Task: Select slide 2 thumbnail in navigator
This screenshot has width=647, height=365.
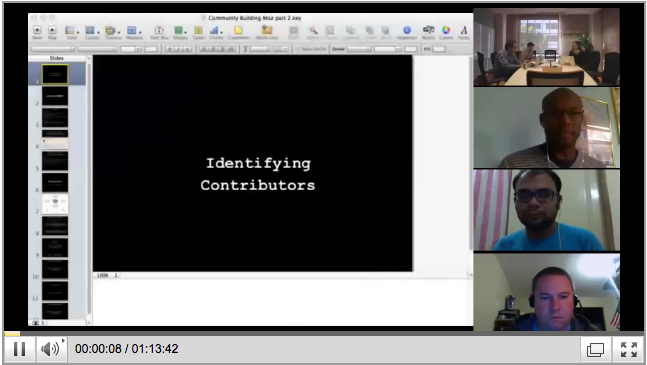Action: point(55,96)
